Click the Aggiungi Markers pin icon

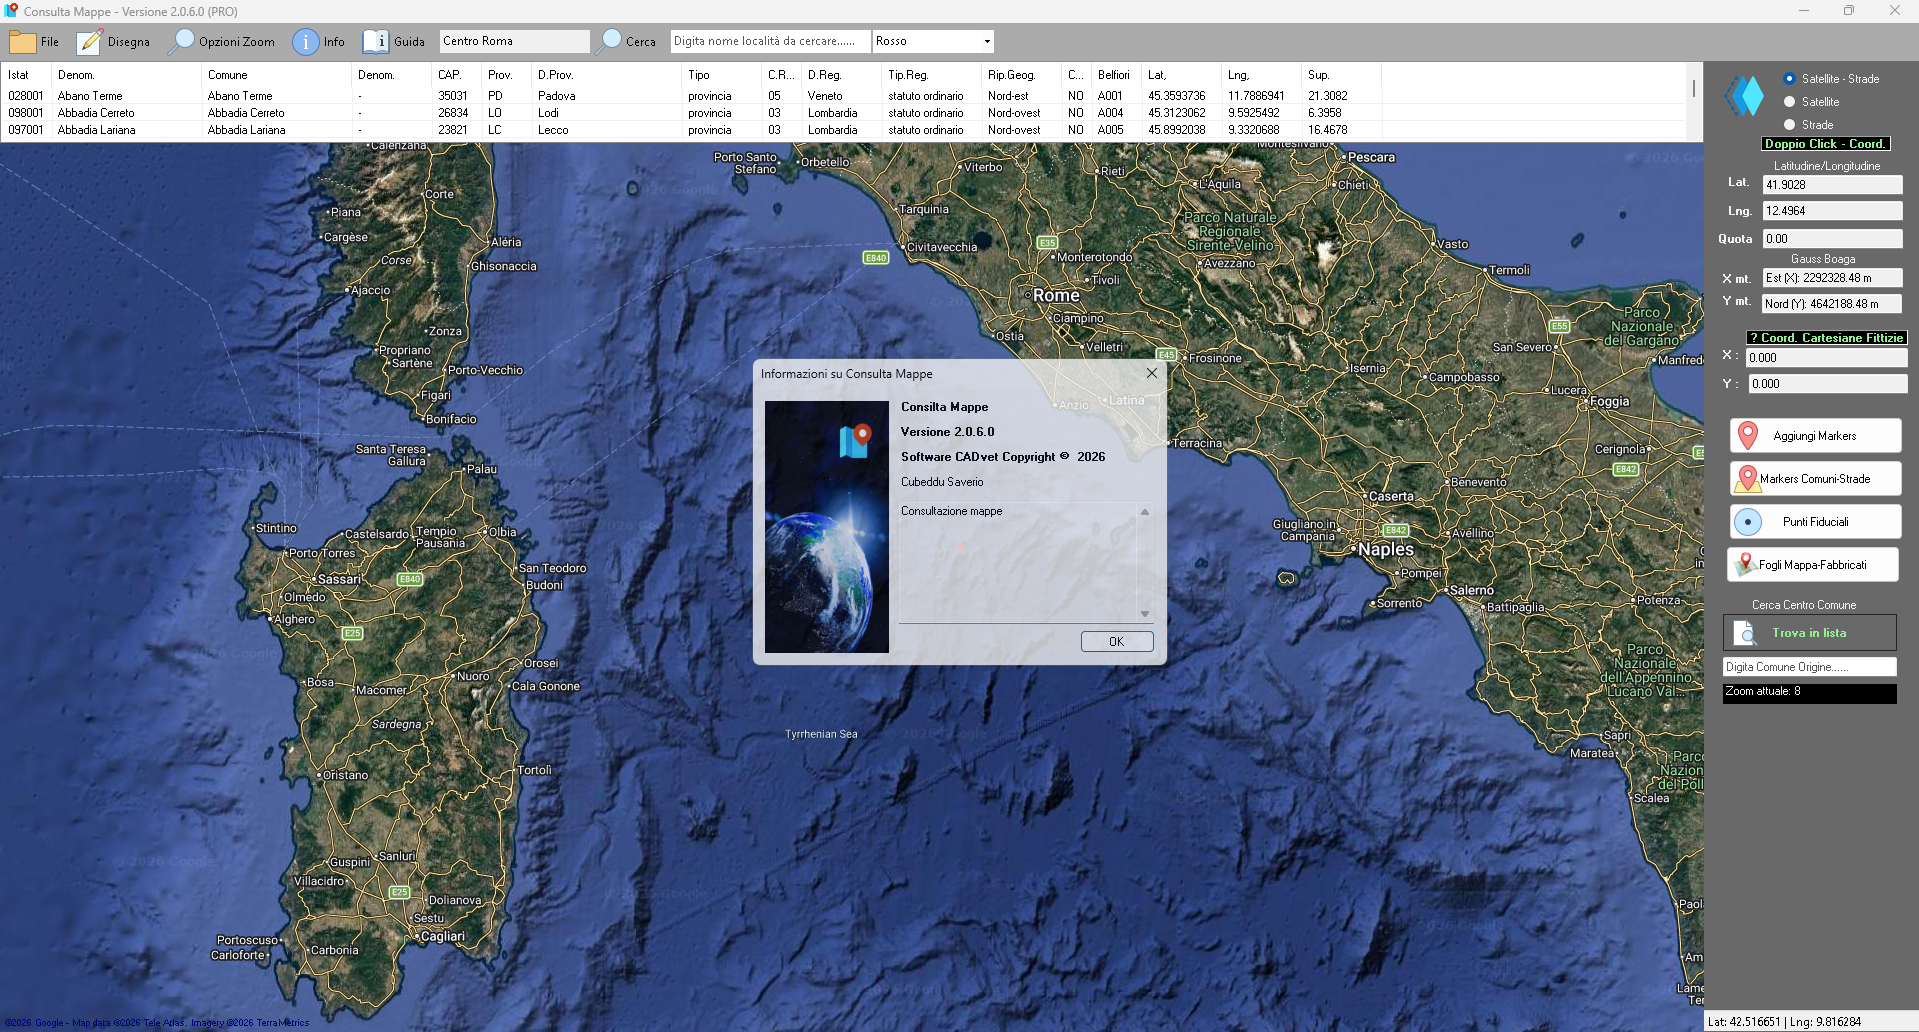click(1748, 435)
